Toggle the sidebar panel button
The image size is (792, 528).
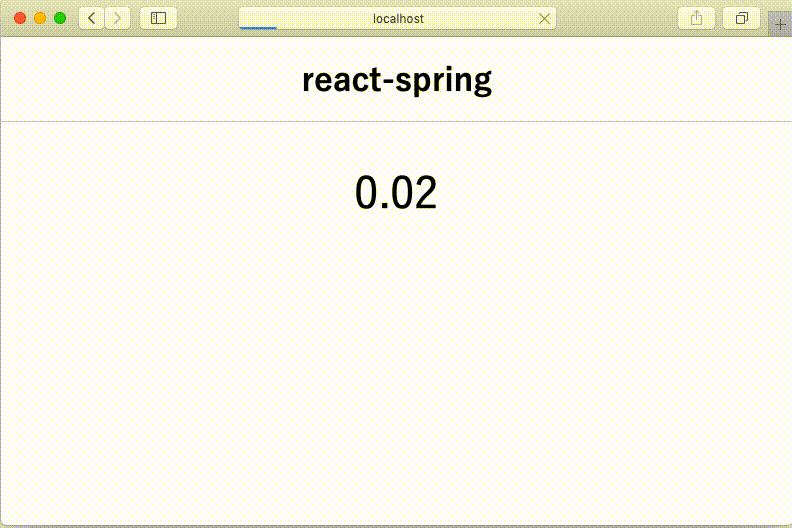pos(158,18)
